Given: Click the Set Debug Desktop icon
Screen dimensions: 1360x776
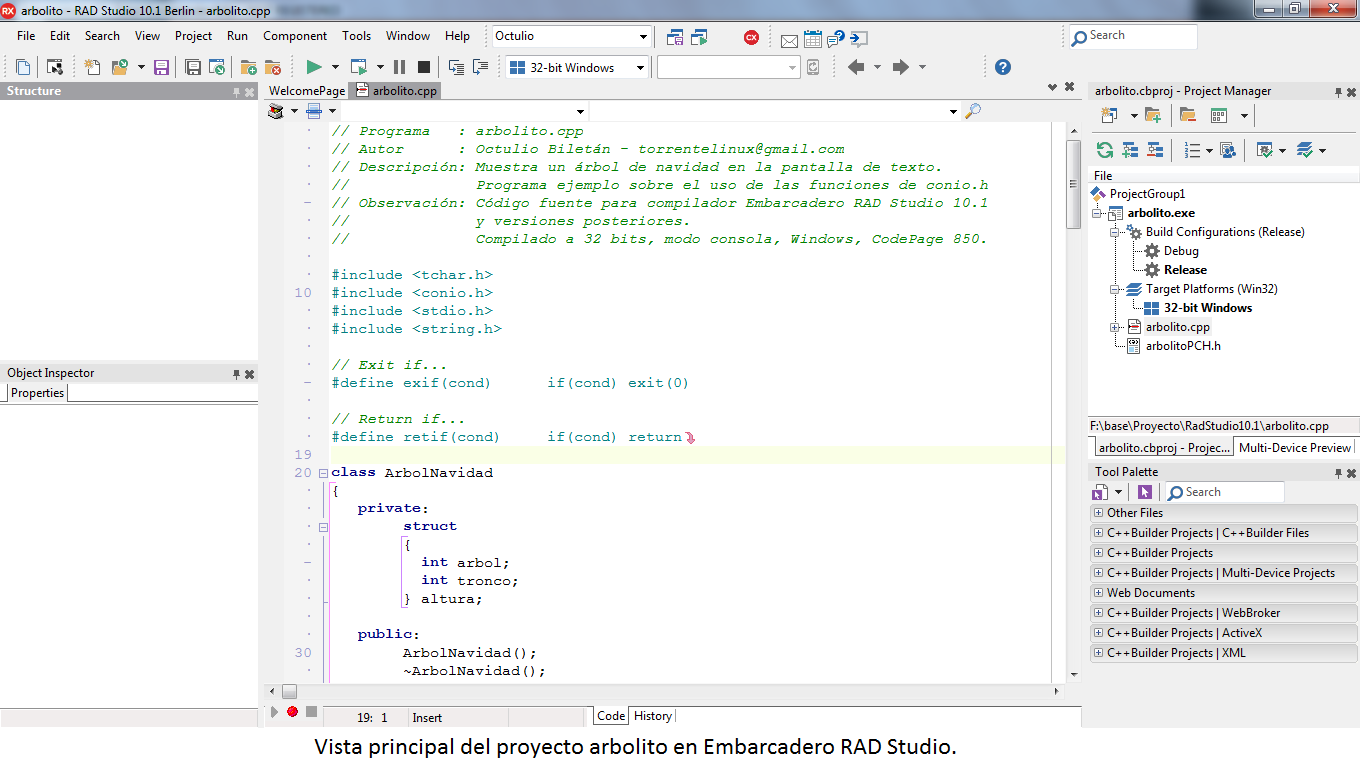Looking at the screenshot, I should tap(699, 38).
